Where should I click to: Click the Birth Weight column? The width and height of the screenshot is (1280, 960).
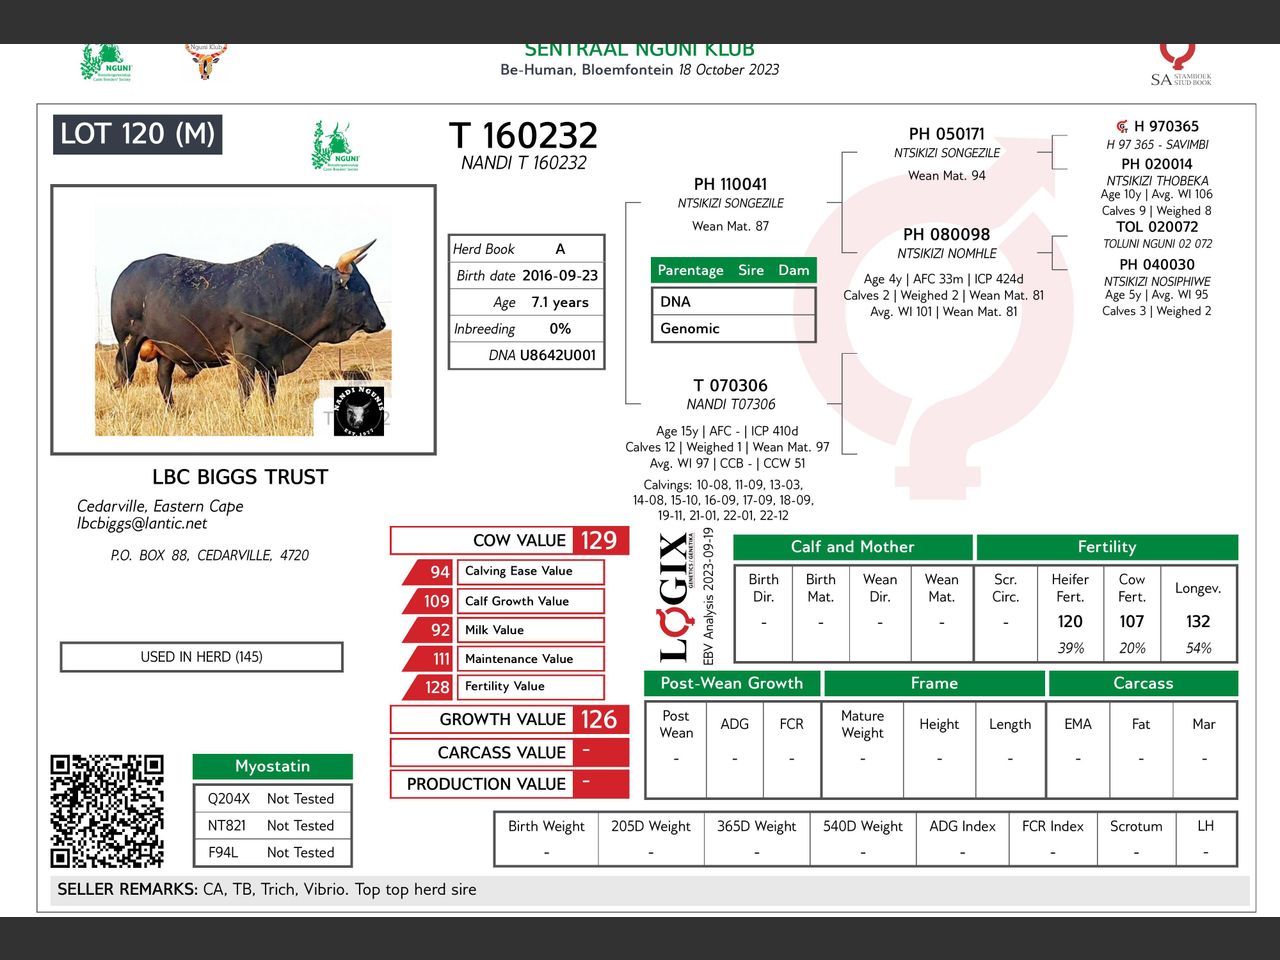coord(546,838)
